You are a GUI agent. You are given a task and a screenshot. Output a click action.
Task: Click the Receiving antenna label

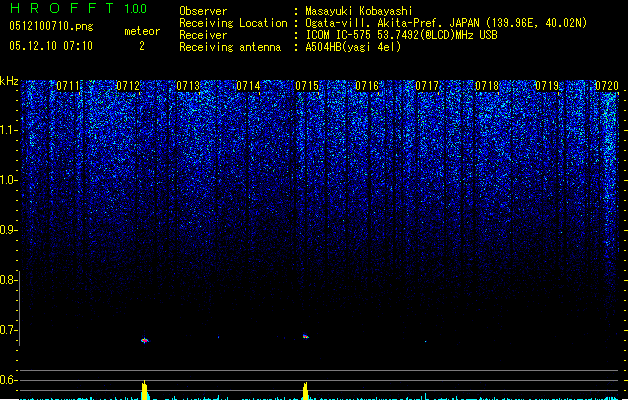pos(230,47)
